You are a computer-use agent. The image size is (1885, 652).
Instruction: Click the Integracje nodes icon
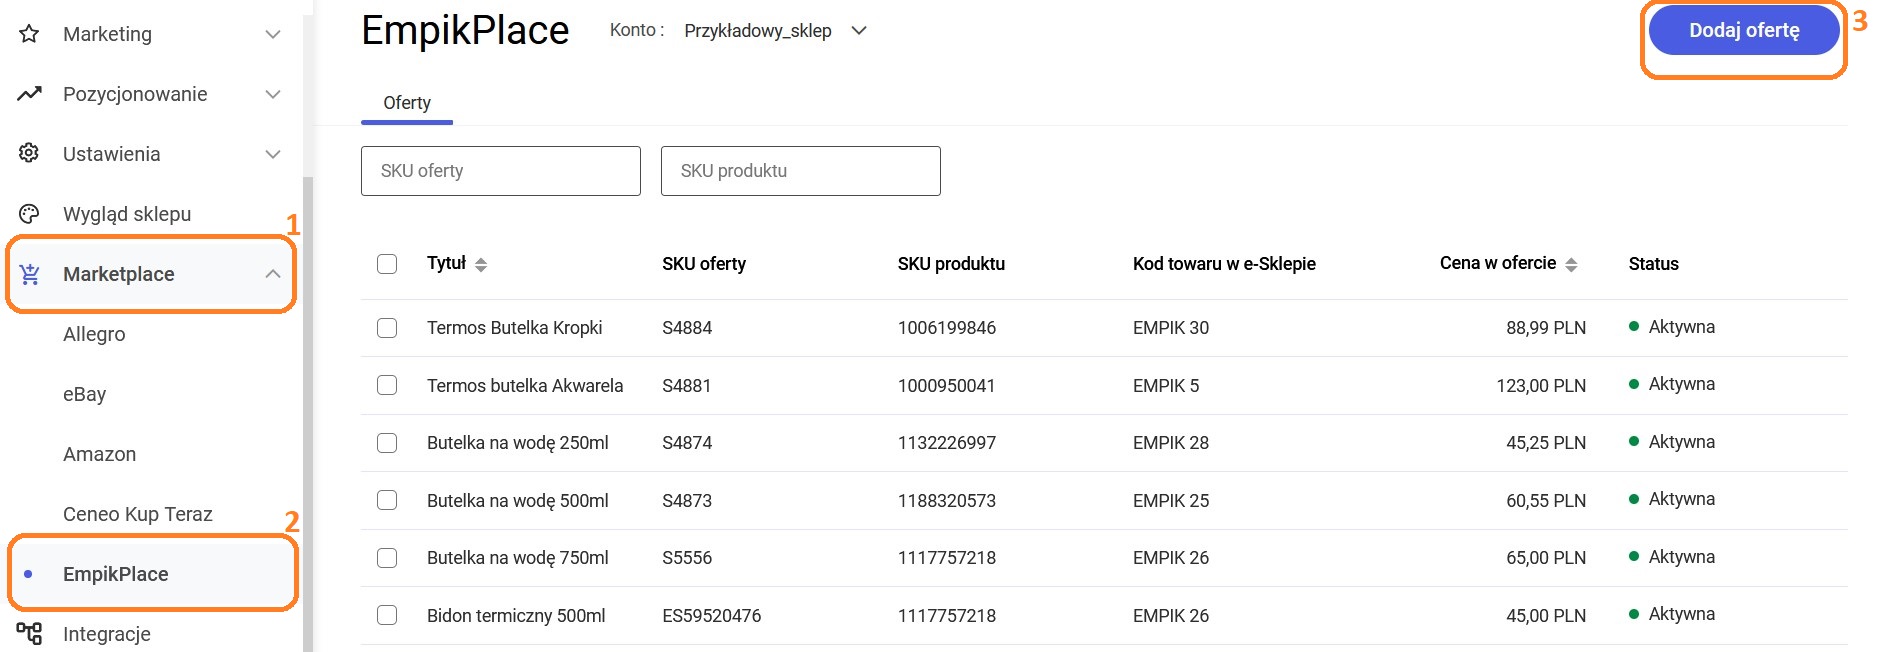[x=29, y=633]
